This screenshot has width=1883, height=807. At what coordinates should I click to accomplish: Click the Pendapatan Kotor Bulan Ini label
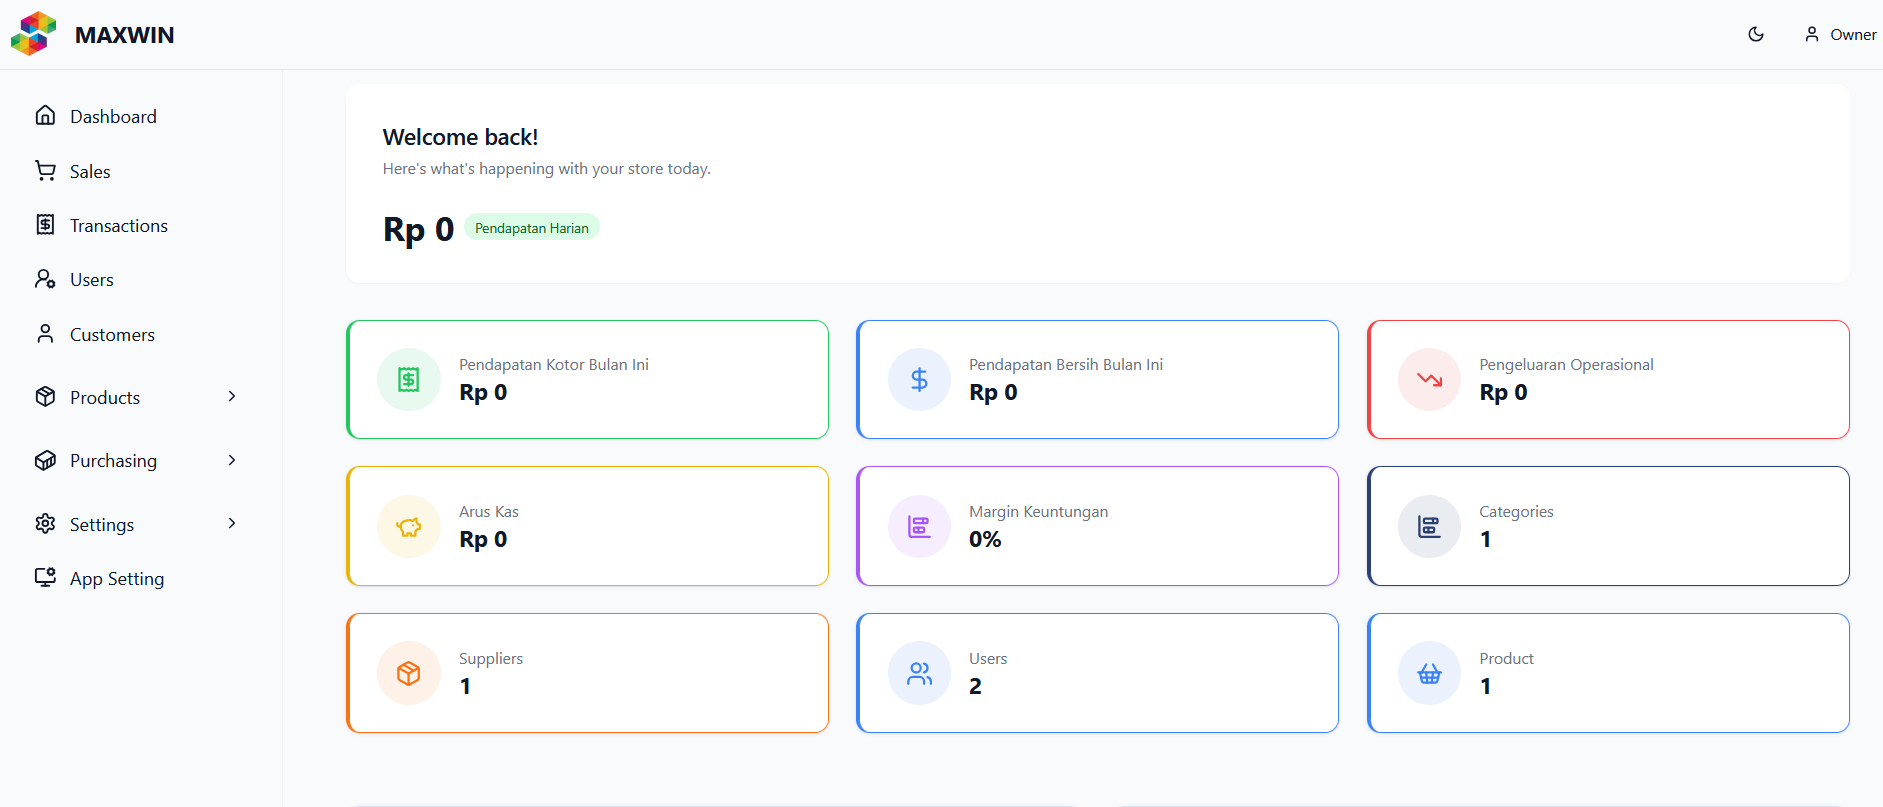(554, 365)
